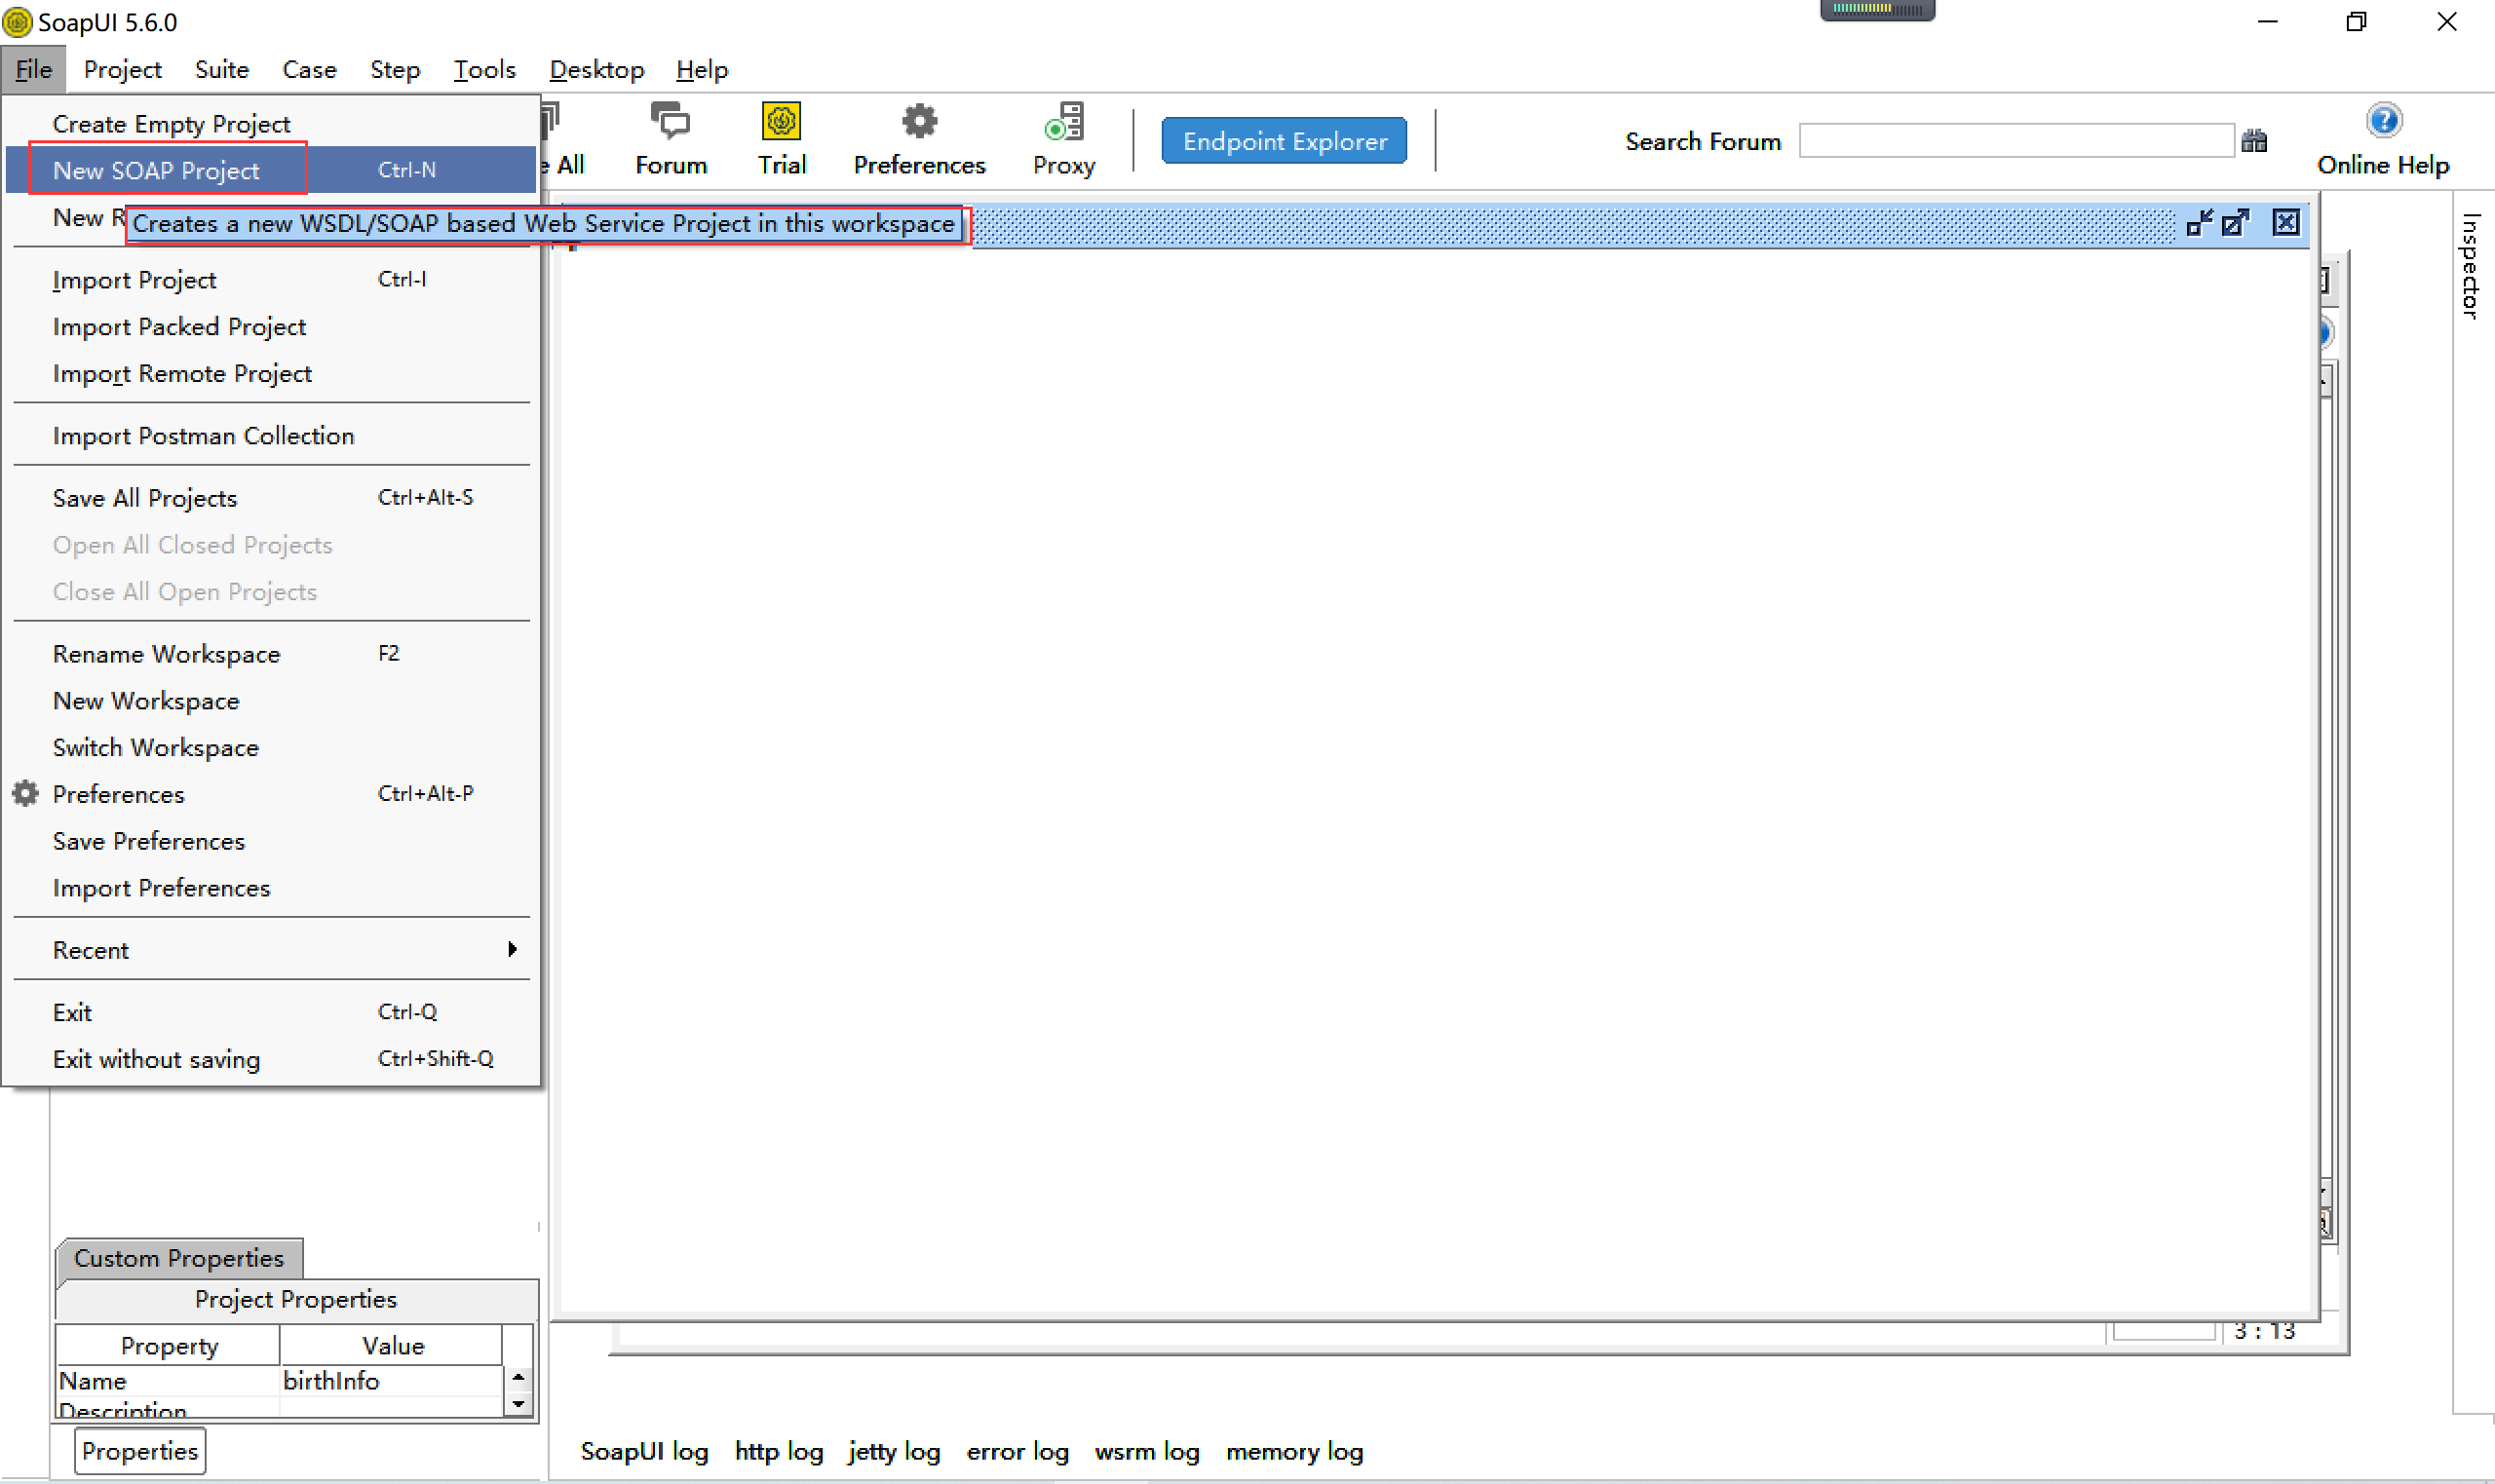Select Rename Workspace
The height and width of the screenshot is (1484, 2495).
270,654
